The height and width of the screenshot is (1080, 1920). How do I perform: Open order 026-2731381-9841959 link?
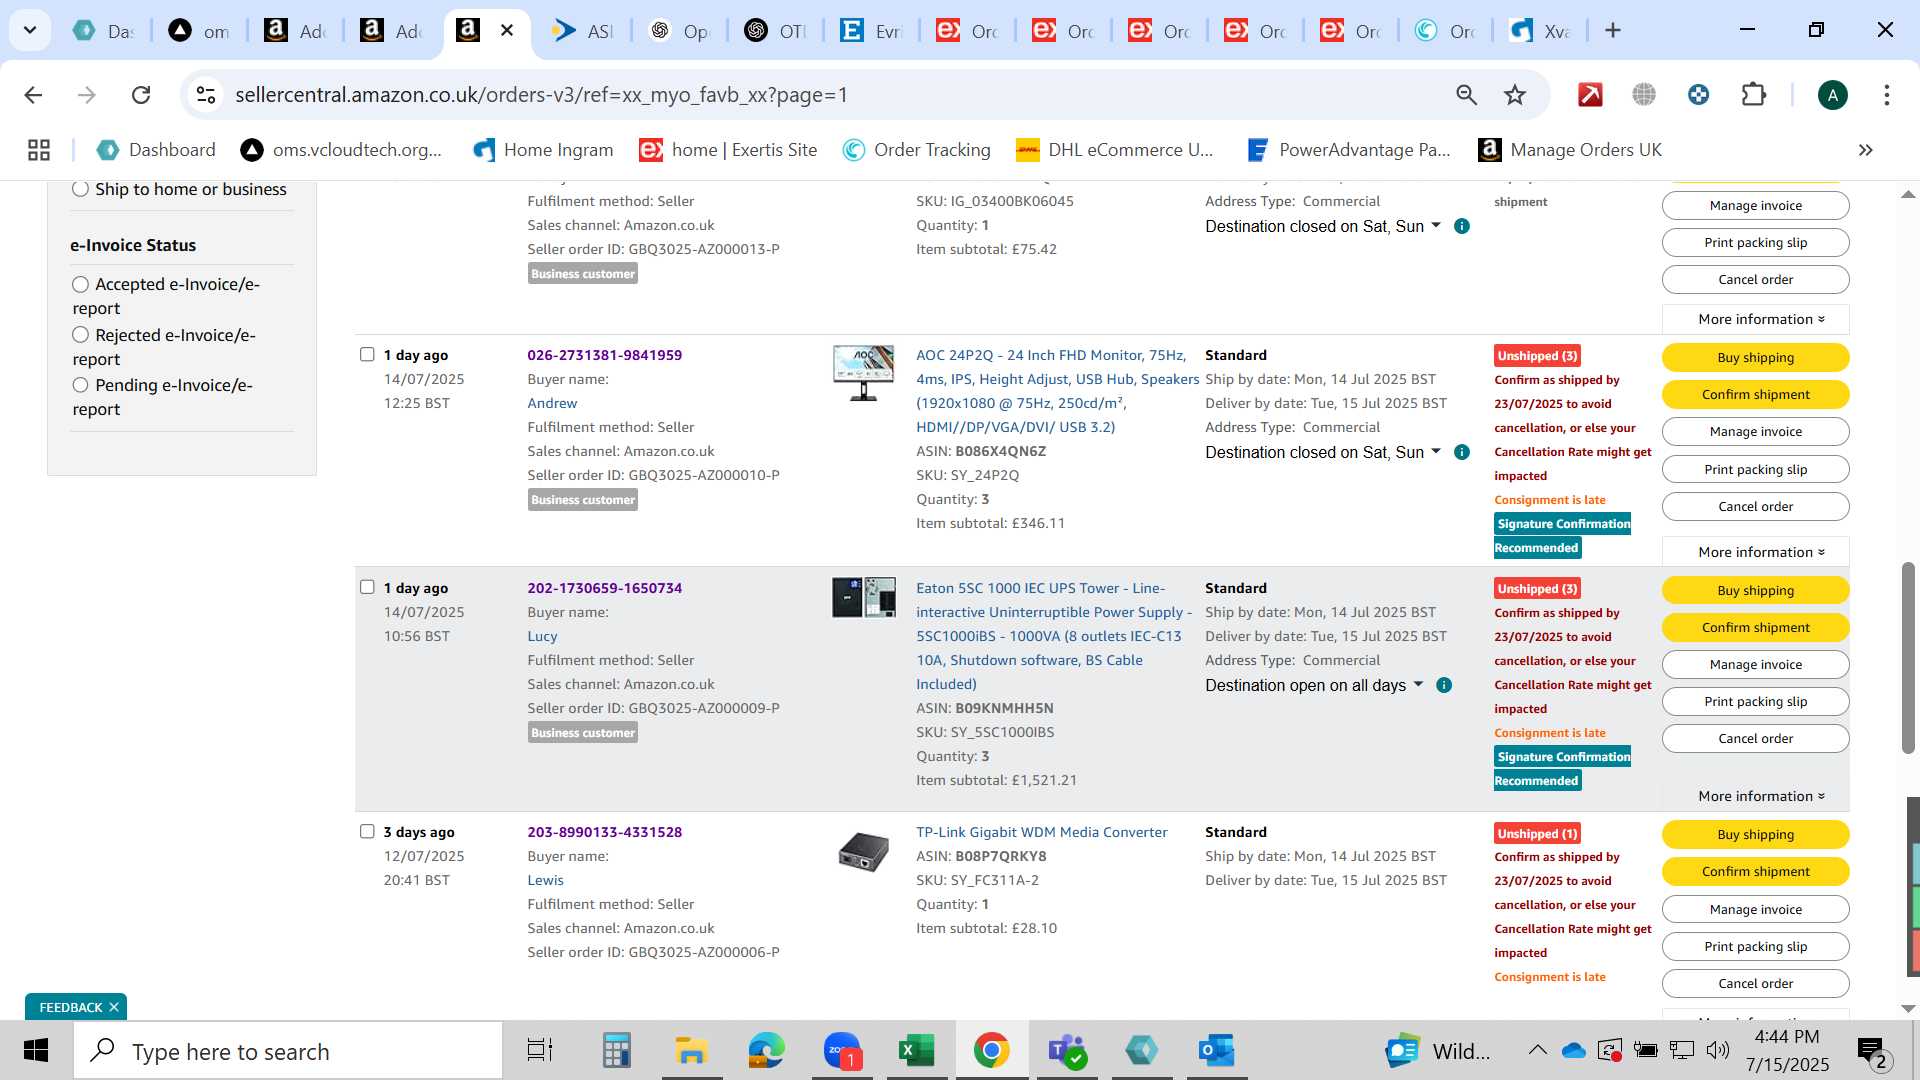[x=605, y=355]
